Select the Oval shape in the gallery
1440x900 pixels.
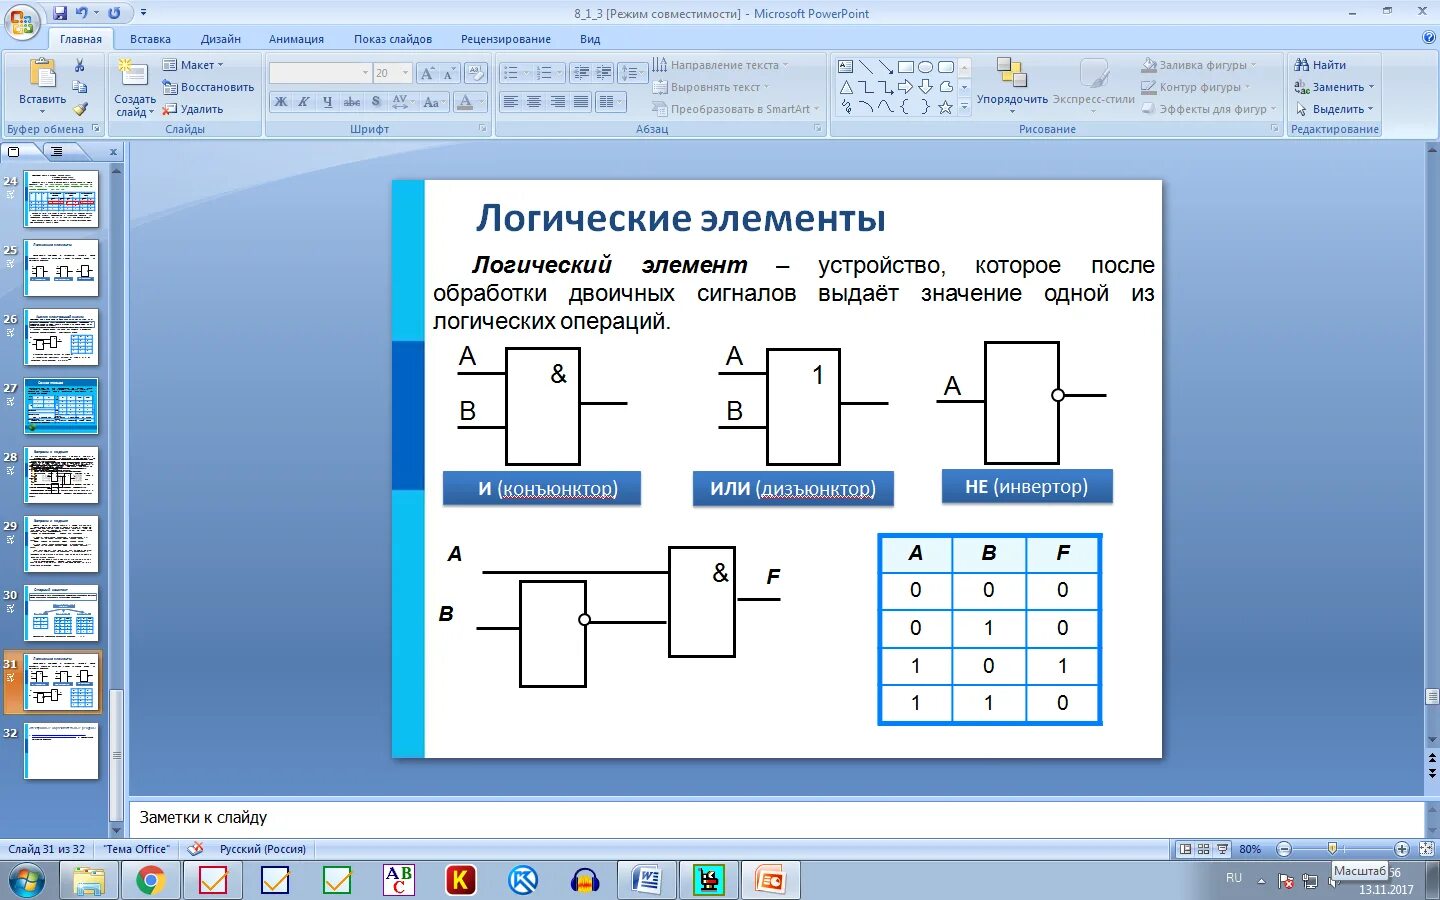[926, 67]
